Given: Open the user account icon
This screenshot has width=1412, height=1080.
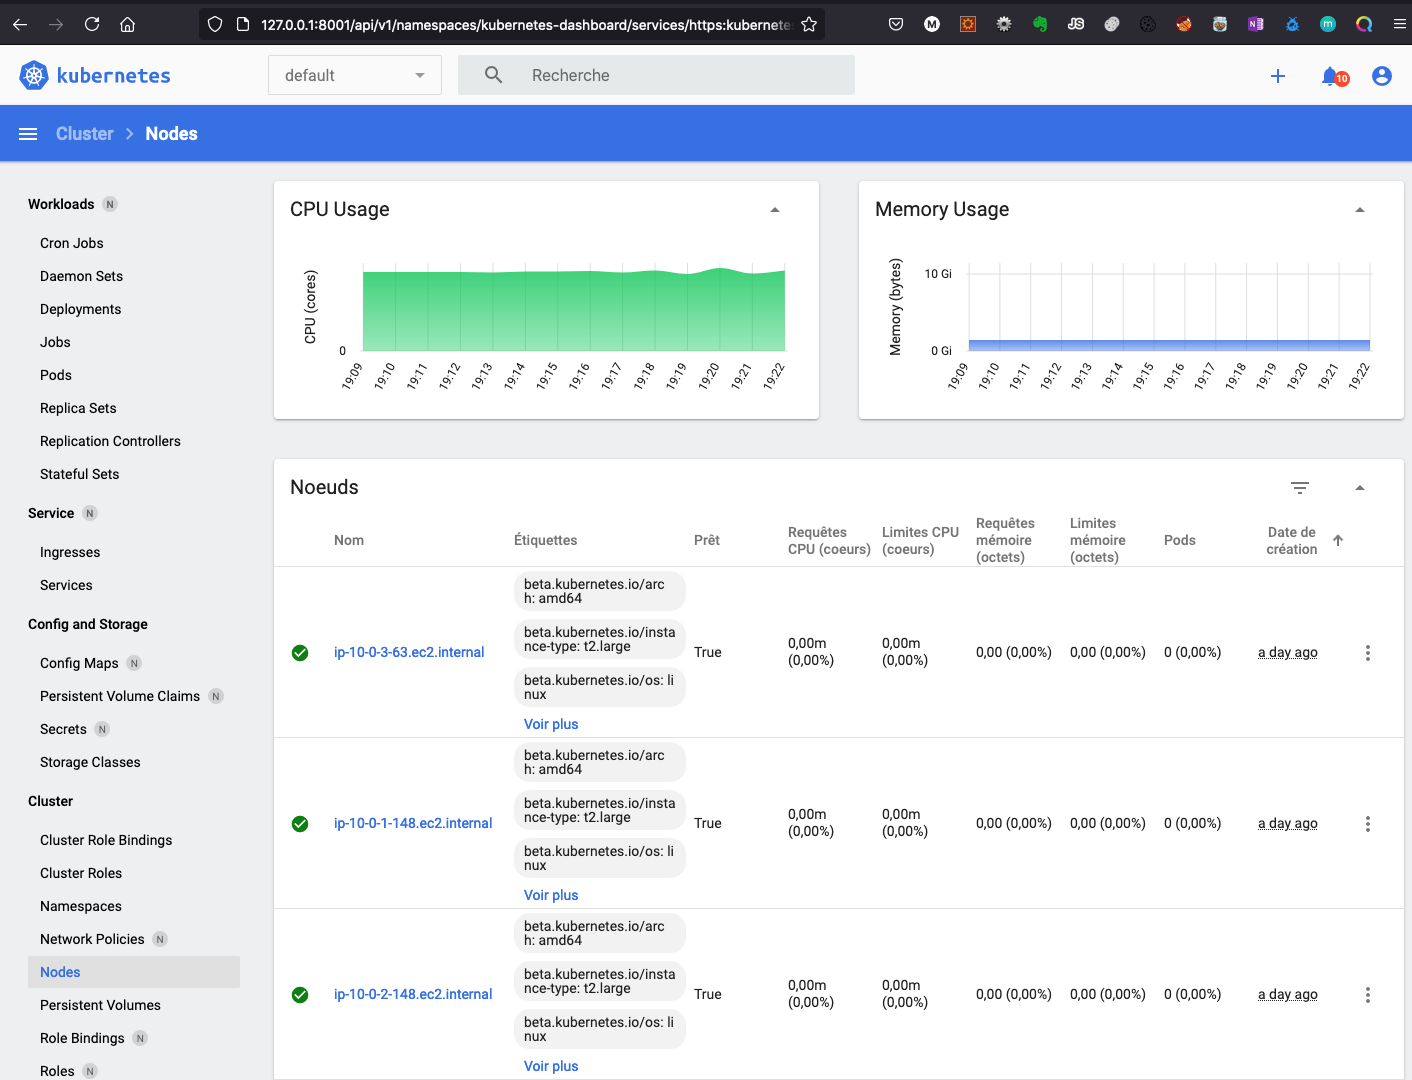Looking at the screenshot, I should click(1381, 76).
